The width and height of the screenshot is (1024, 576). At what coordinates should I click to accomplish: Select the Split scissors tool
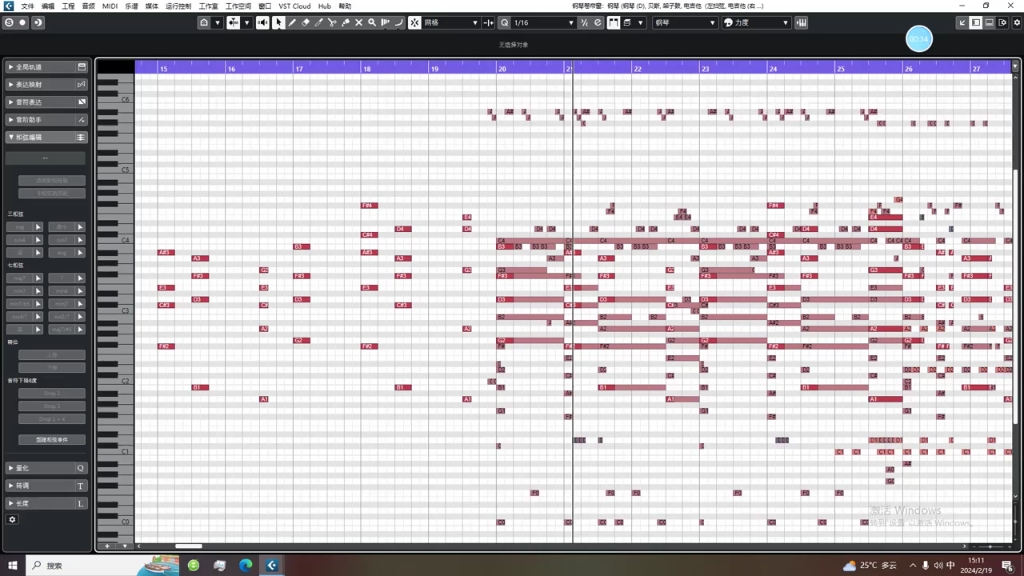[x=332, y=23]
